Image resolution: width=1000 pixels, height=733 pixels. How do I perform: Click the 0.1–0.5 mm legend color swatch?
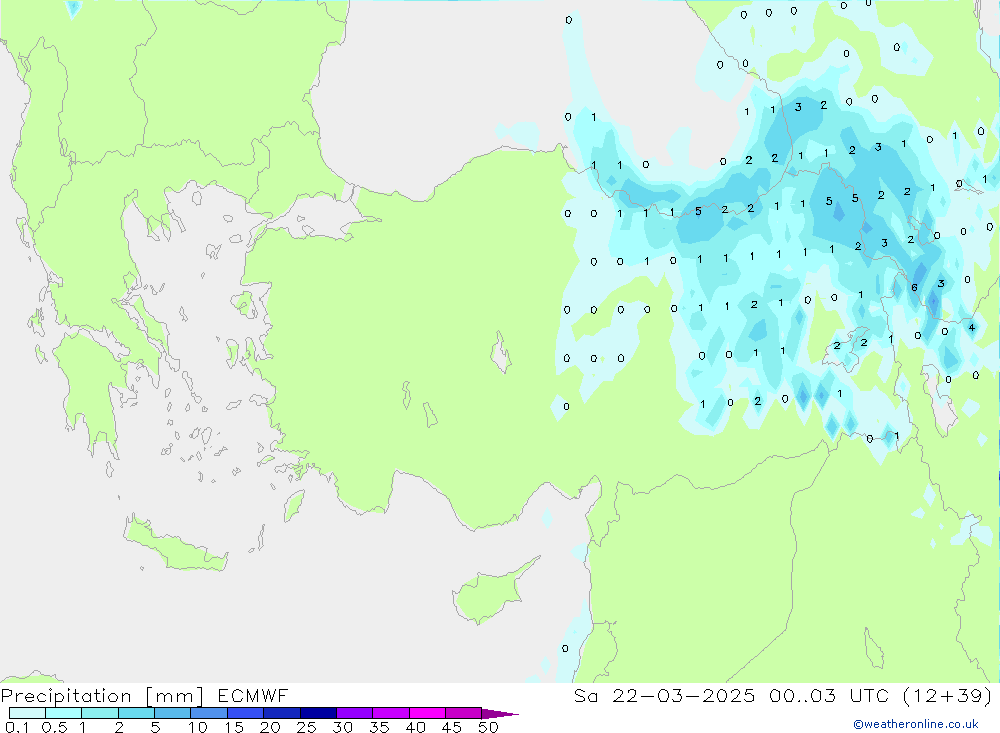pyautogui.click(x=27, y=713)
